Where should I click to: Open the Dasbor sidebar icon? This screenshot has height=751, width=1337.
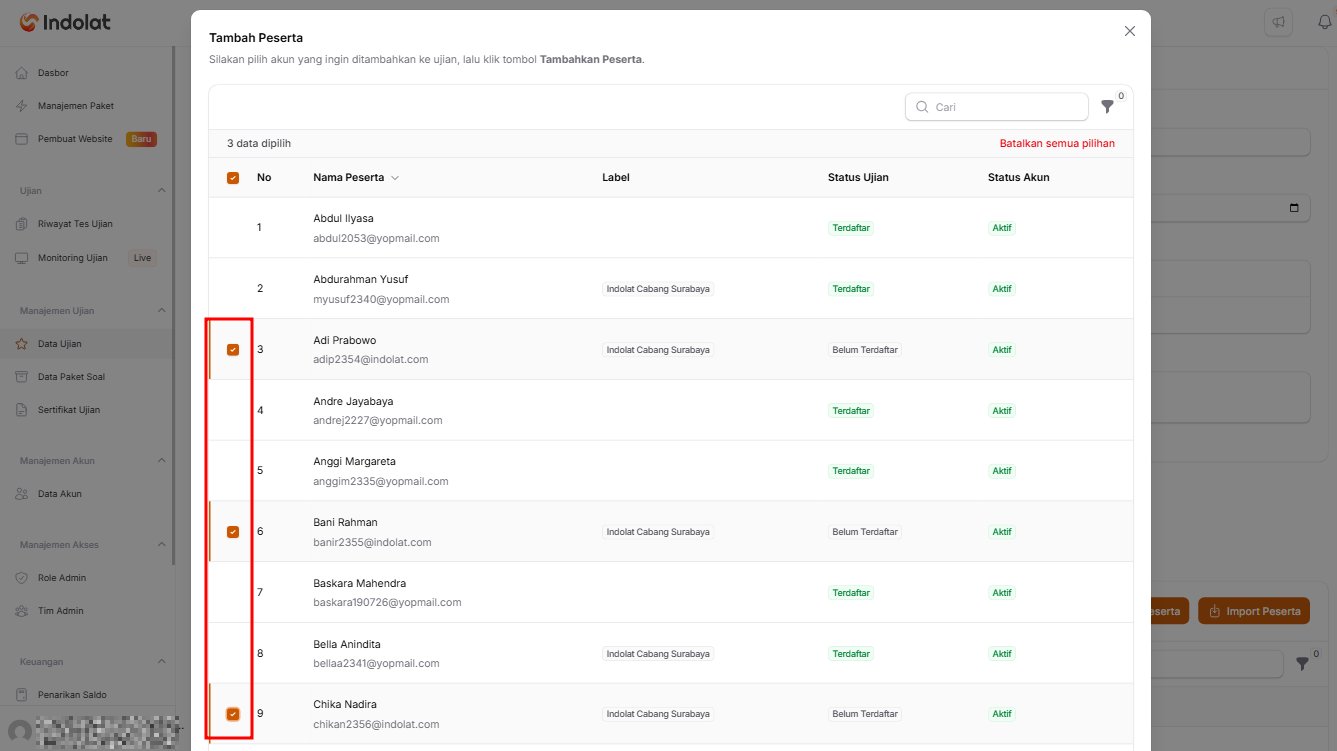click(21, 73)
